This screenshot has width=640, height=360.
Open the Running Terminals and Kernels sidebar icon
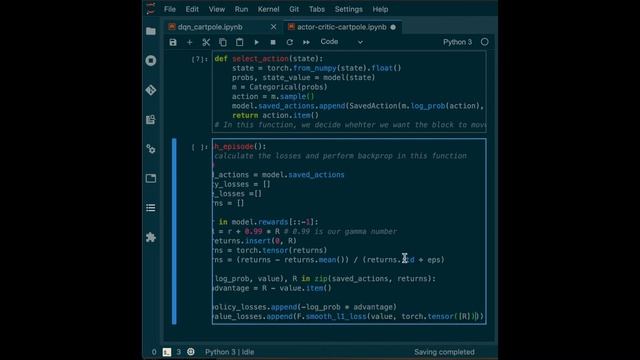click(x=151, y=61)
